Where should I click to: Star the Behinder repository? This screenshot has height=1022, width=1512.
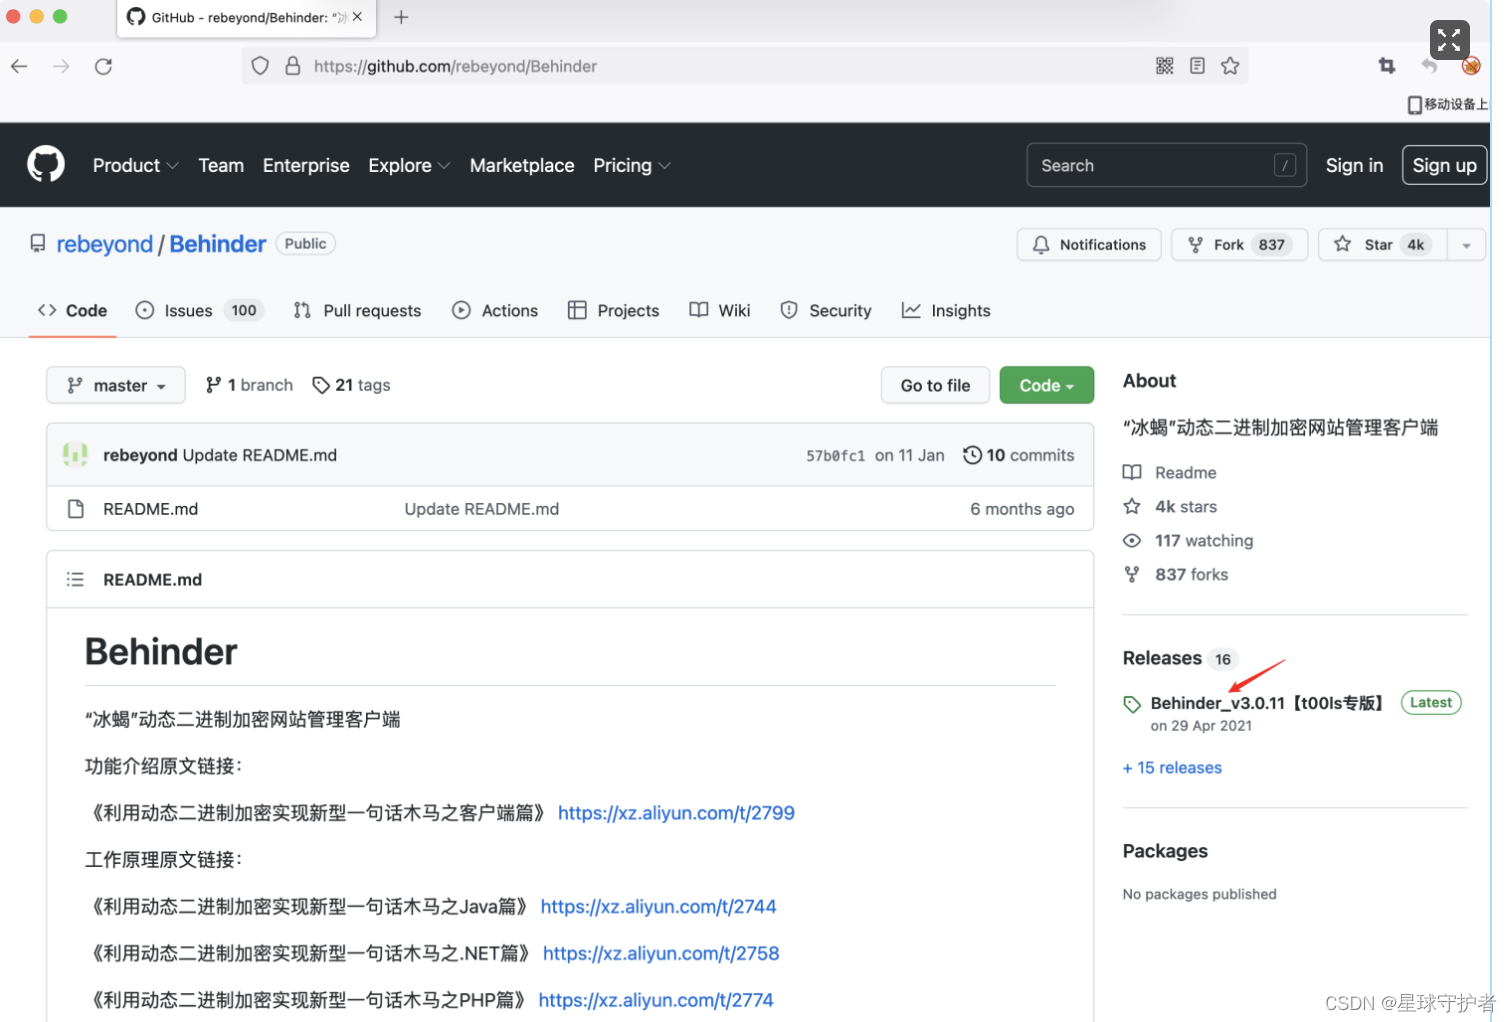[x=1382, y=245]
